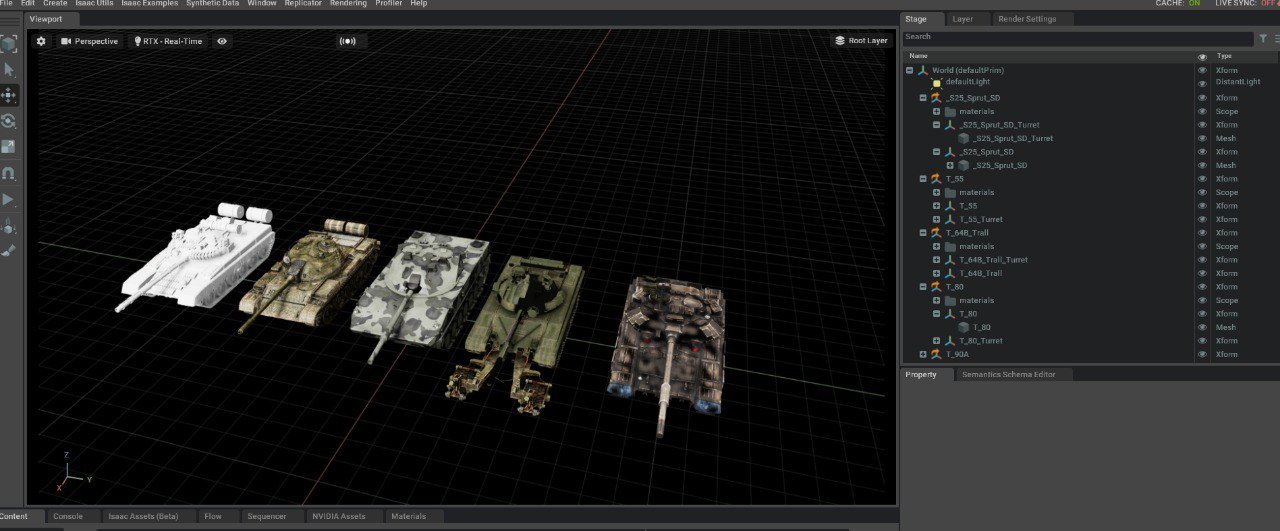The height and width of the screenshot is (531, 1280).
Task: Open viewport settings gear
Action: pos(41,41)
